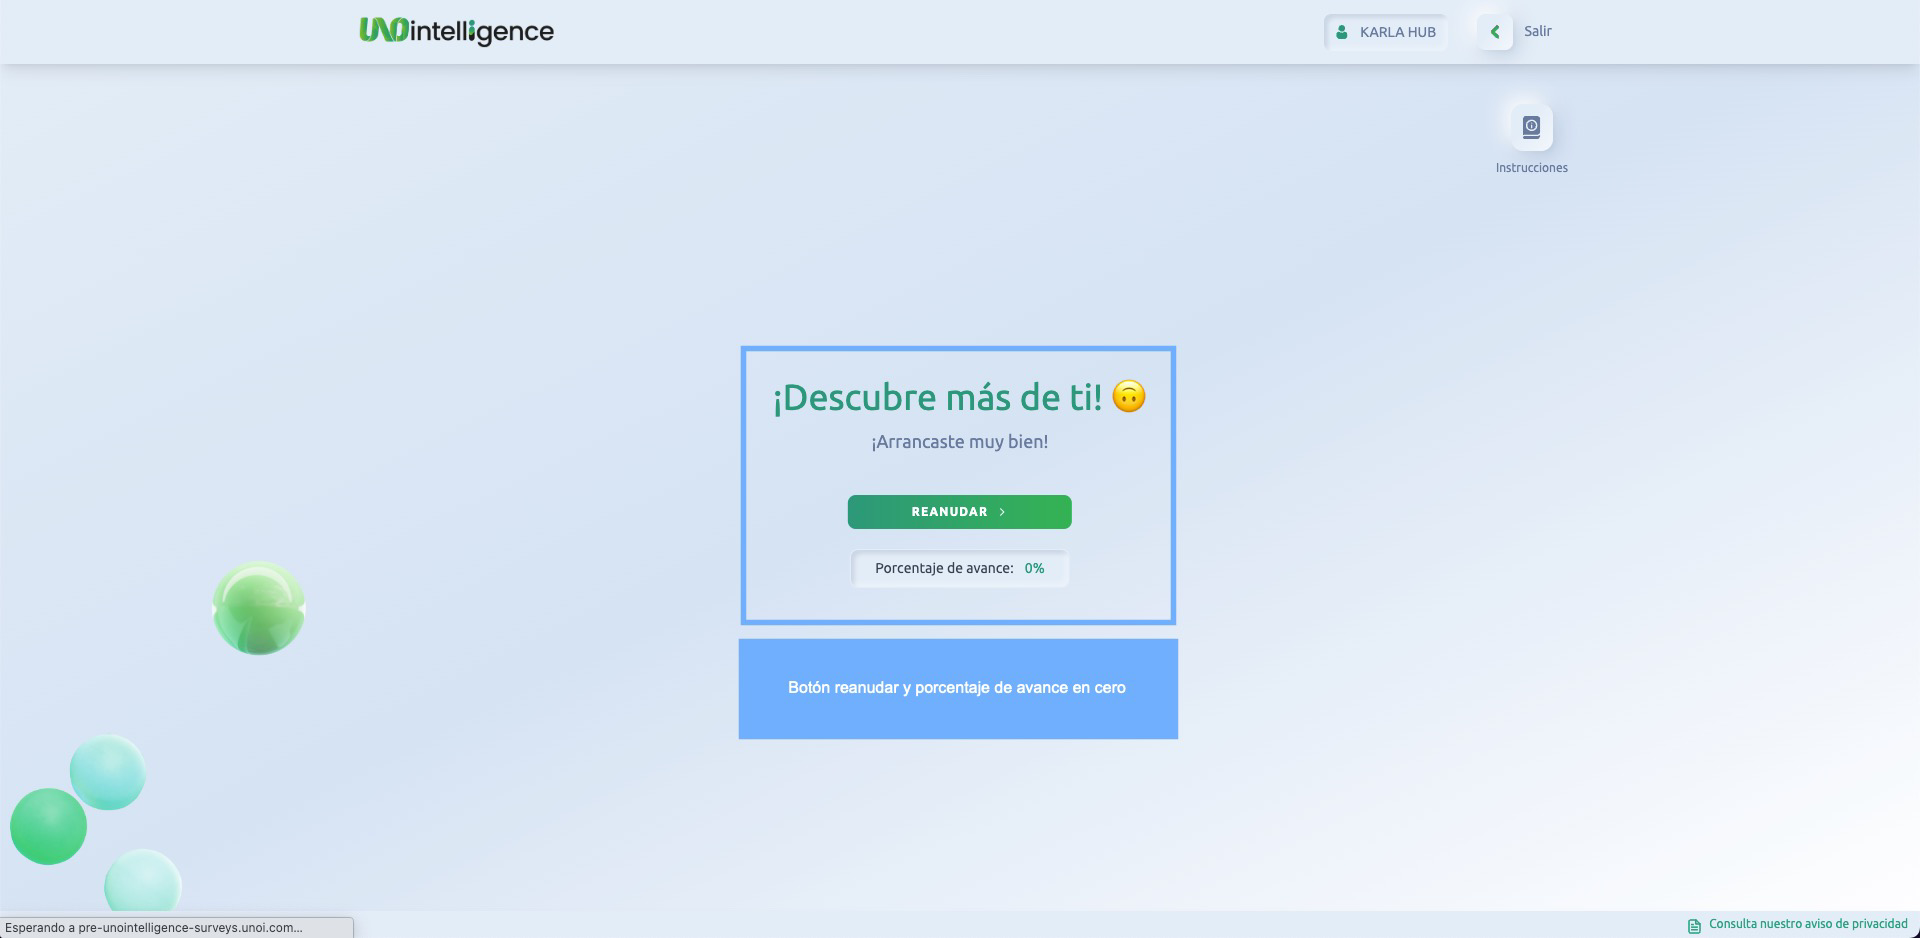Click the user profile icon beside KARLA HUB
1920x938 pixels.
tap(1342, 32)
